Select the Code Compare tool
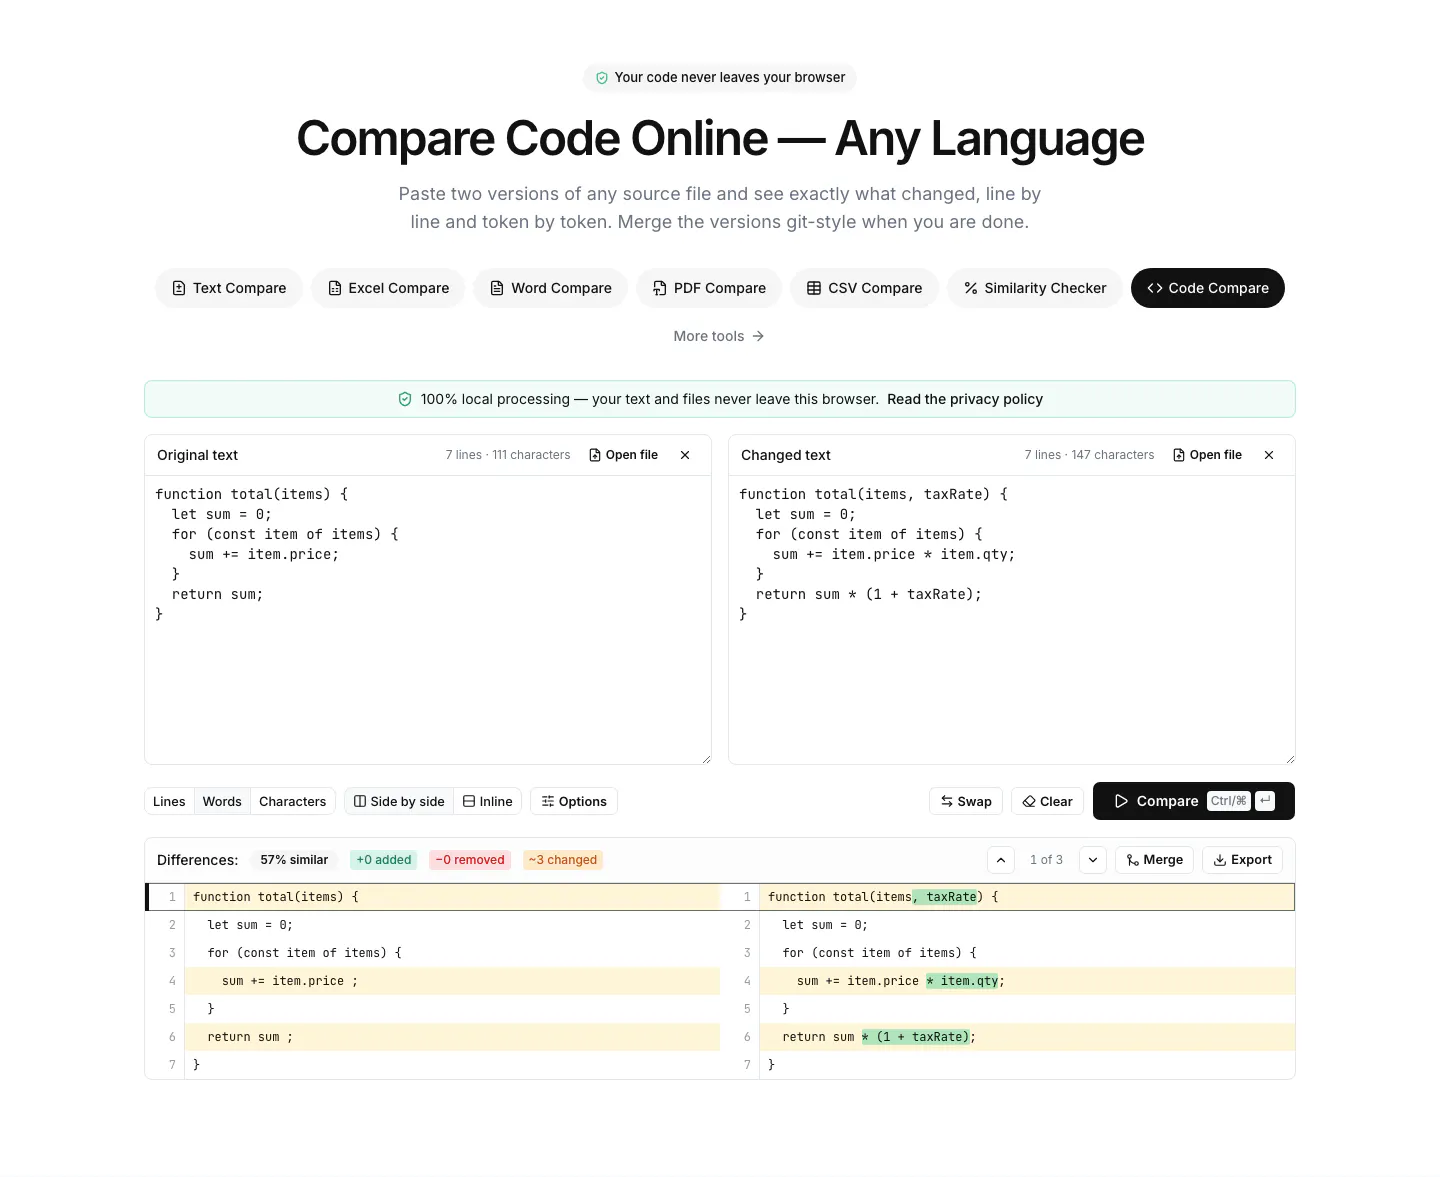 tap(1208, 288)
